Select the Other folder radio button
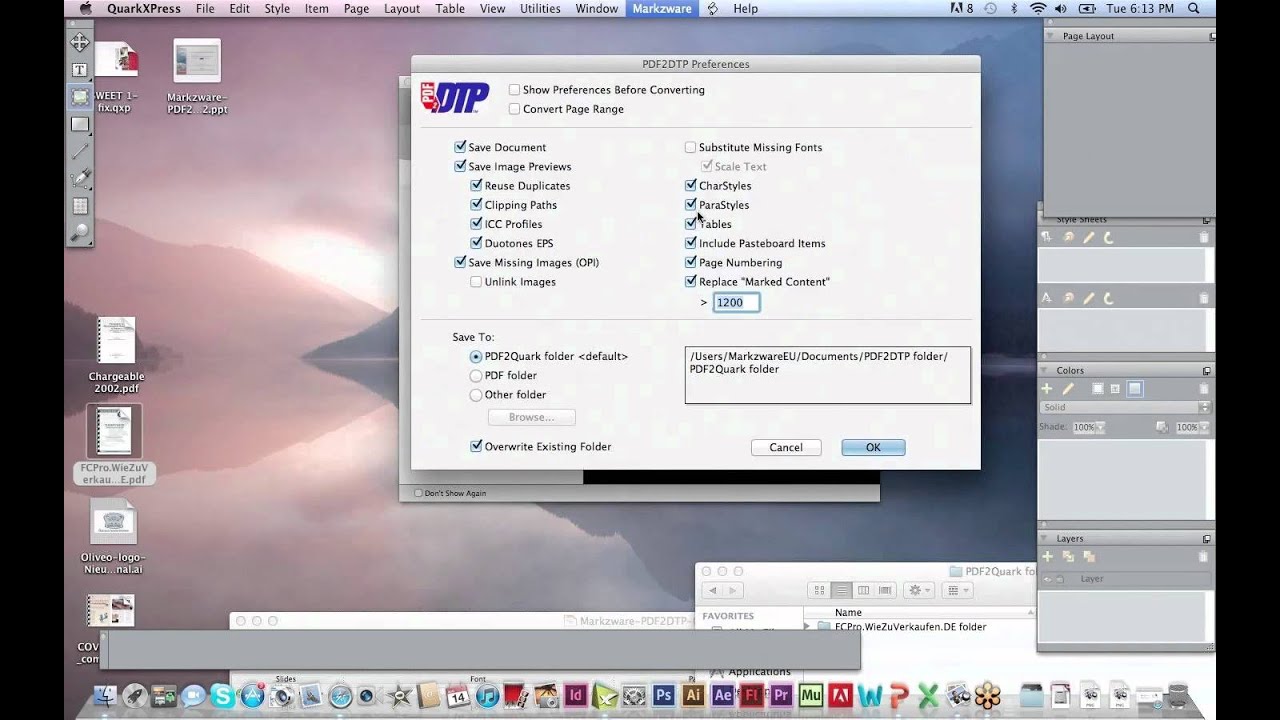Viewport: 1280px width, 720px height. 476,394
